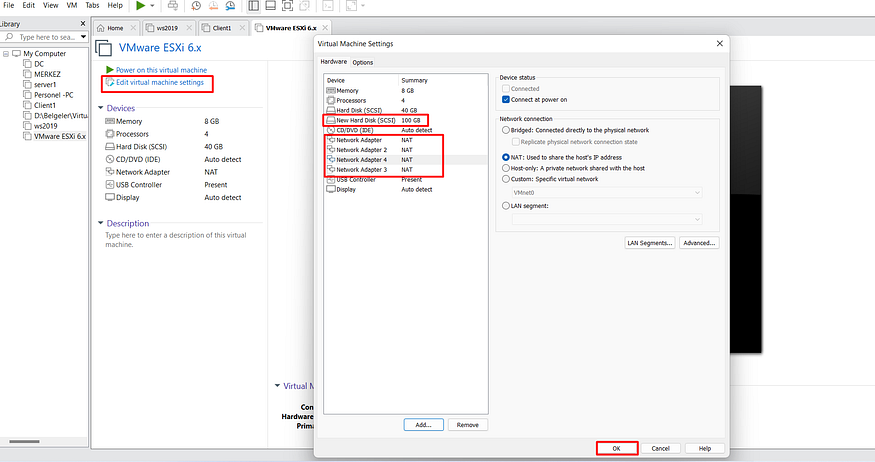Image resolution: width=875 pixels, height=462 pixels.
Task: Click USB Controller in main summary
Action: click(x=139, y=185)
